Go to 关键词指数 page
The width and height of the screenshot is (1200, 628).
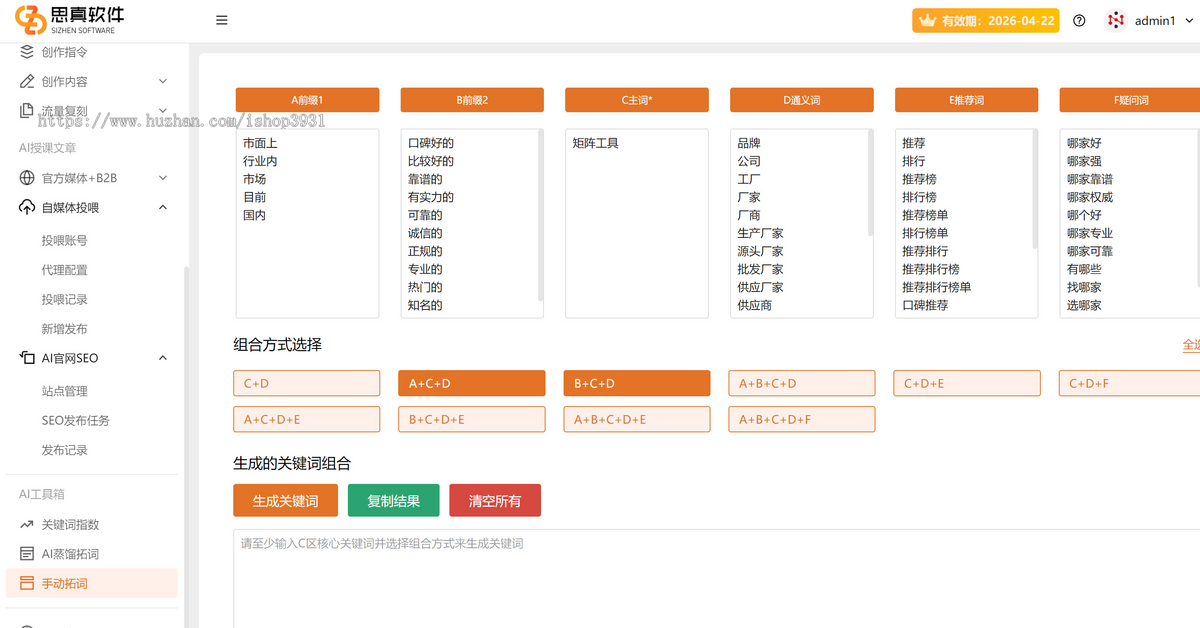coord(70,525)
